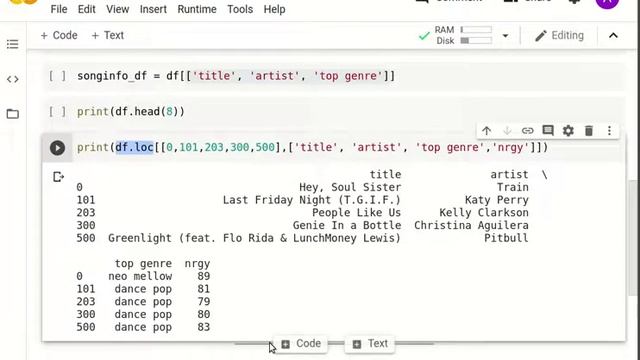Open the Insert menu
The height and width of the screenshot is (360, 640).
153,9
